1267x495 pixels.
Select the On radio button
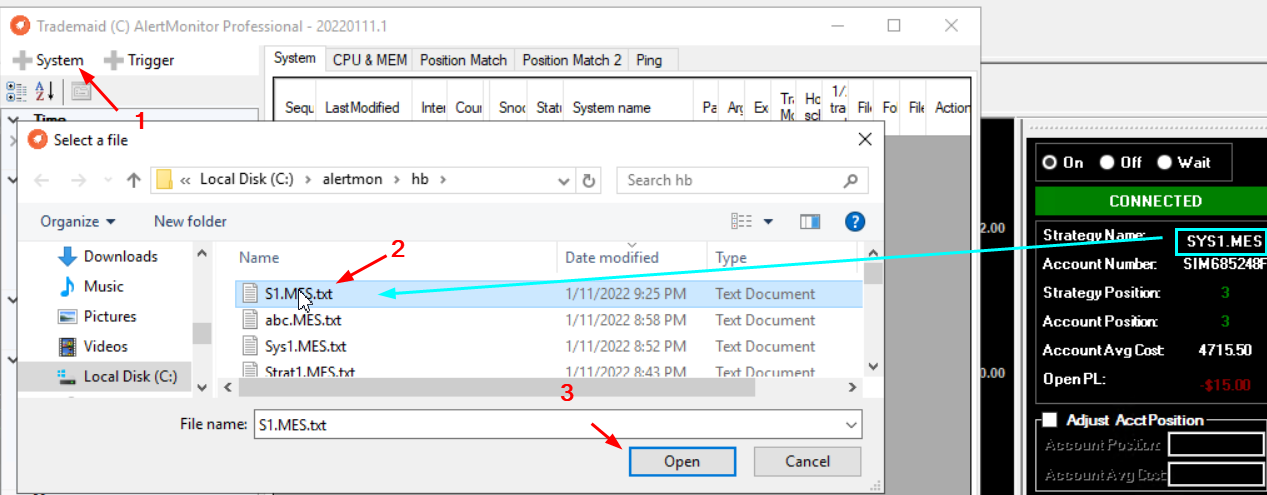click(x=1050, y=162)
